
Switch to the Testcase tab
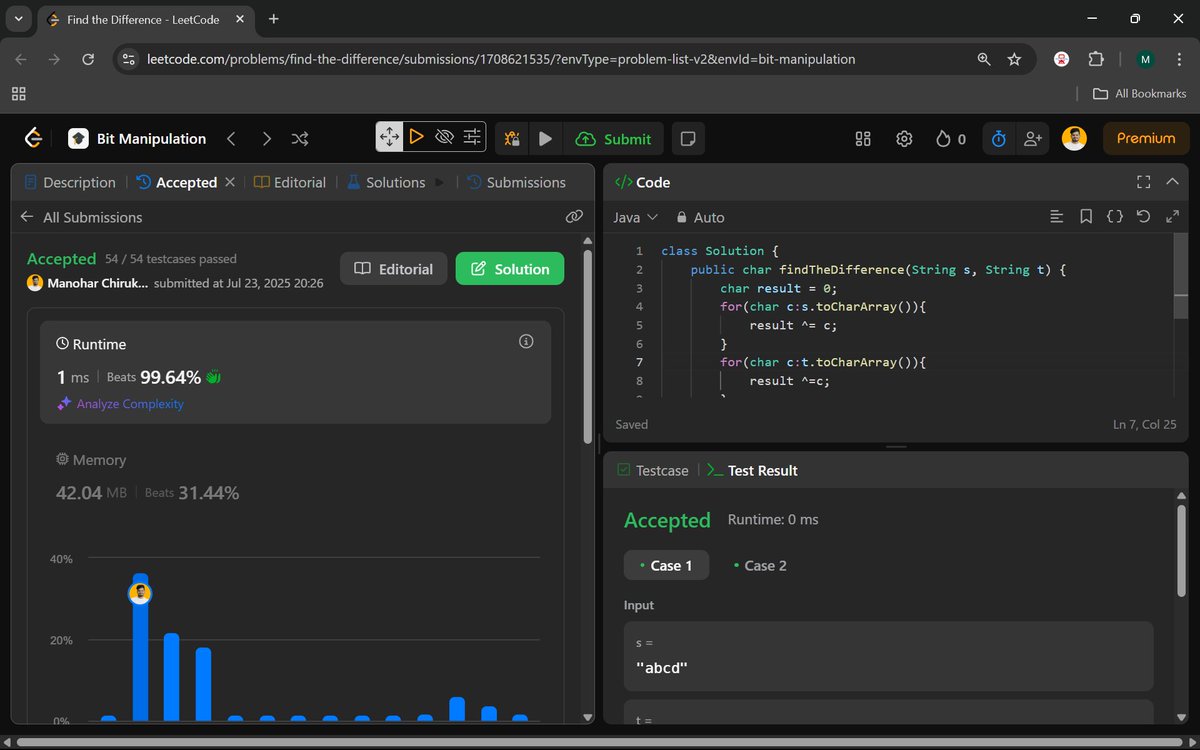(x=653, y=470)
